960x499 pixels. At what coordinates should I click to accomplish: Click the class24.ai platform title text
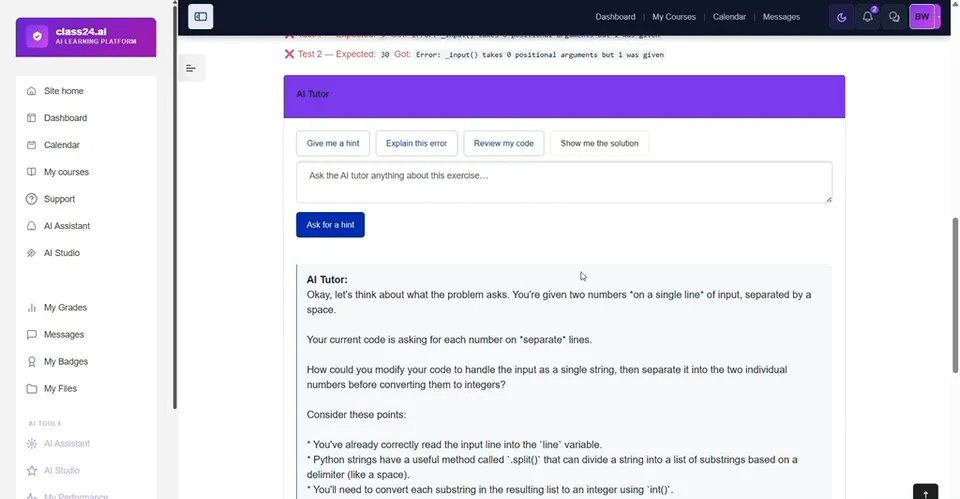[x=81, y=31]
